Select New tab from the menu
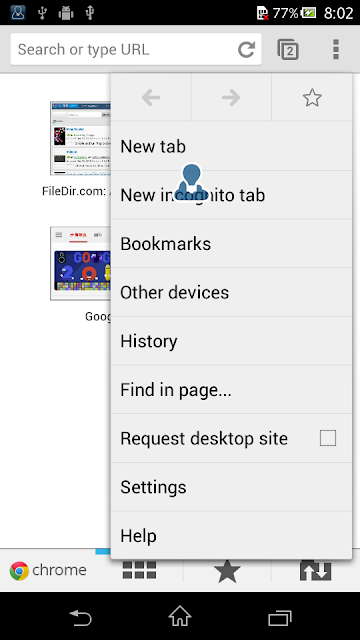Image resolution: width=360 pixels, height=640 pixels. pos(231,146)
